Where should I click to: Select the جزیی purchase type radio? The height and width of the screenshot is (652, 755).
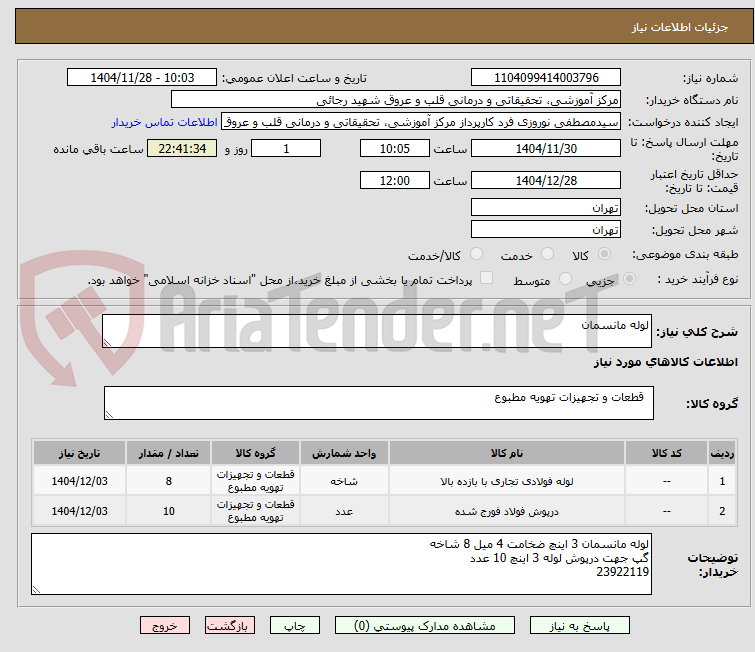coord(629,279)
